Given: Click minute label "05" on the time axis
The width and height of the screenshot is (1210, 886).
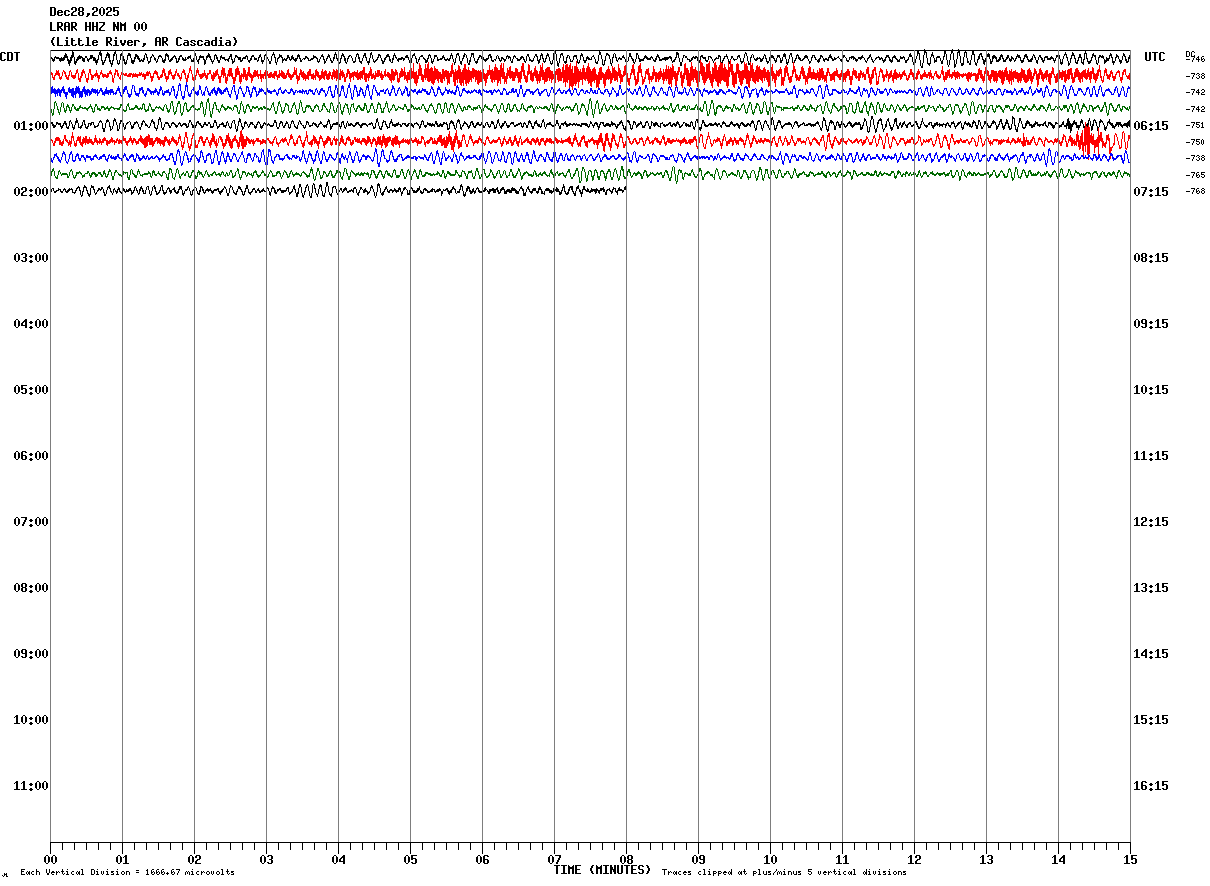Looking at the screenshot, I should point(410,859).
